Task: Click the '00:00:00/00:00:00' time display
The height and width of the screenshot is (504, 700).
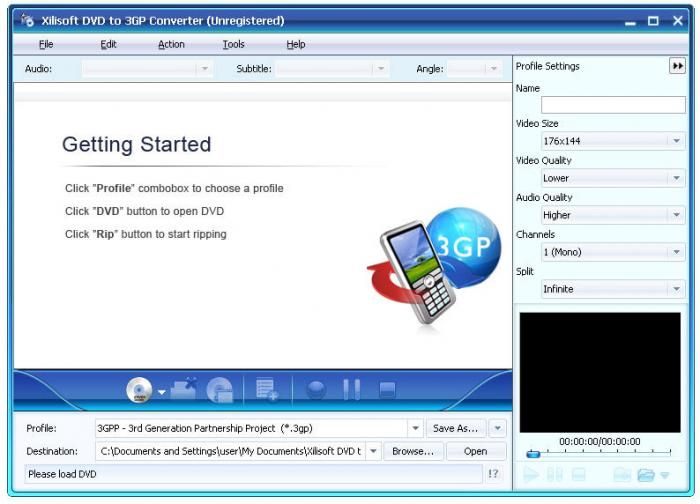Action: (x=600, y=442)
